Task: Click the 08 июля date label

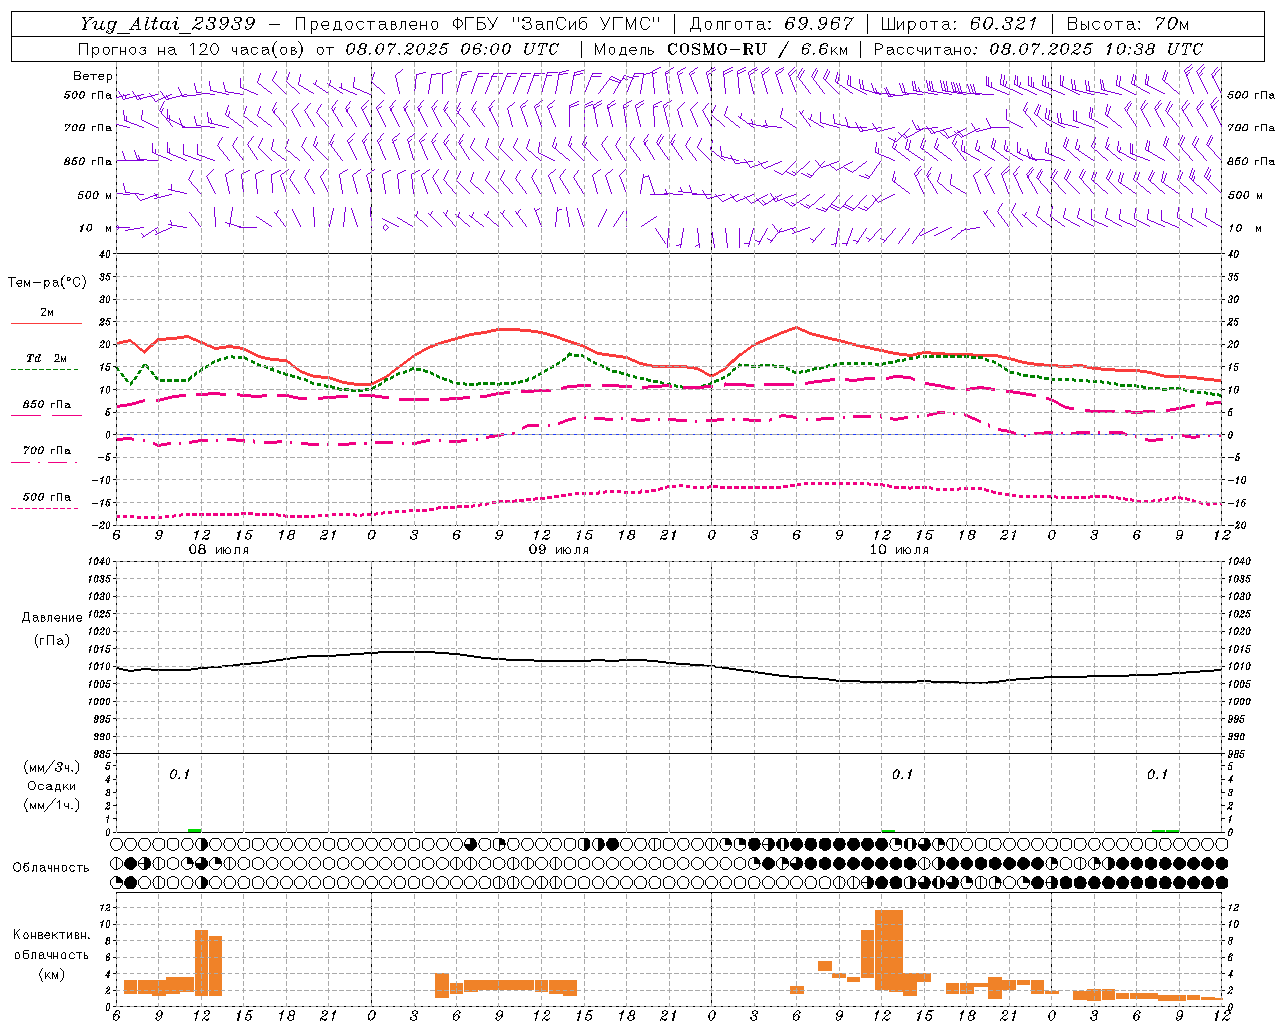Action: (x=219, y=550)
